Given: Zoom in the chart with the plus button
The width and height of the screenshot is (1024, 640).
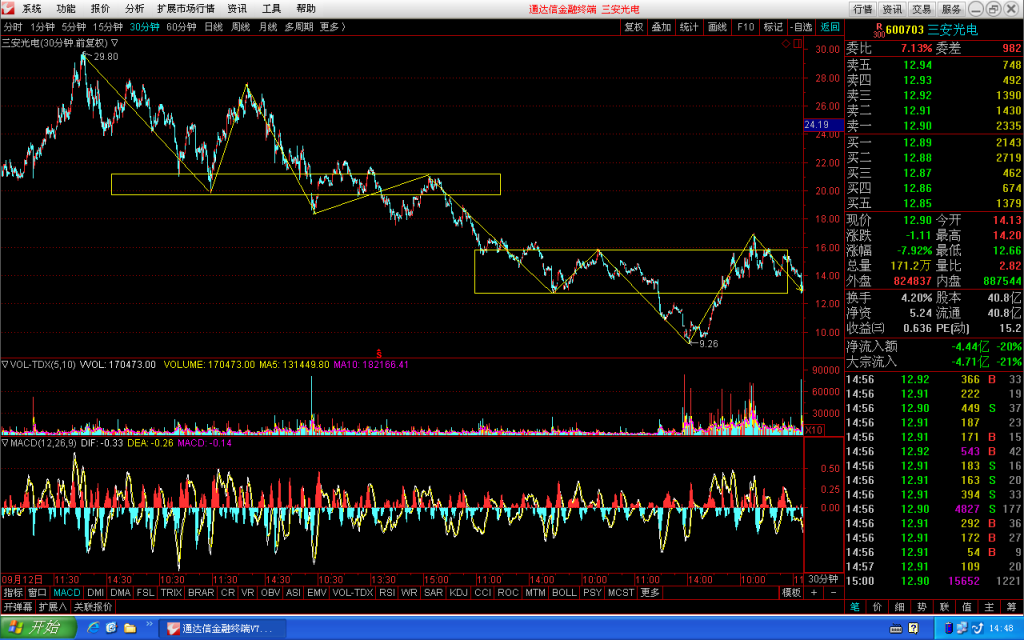Looking at the screenshot, I should tap(814, 592).
